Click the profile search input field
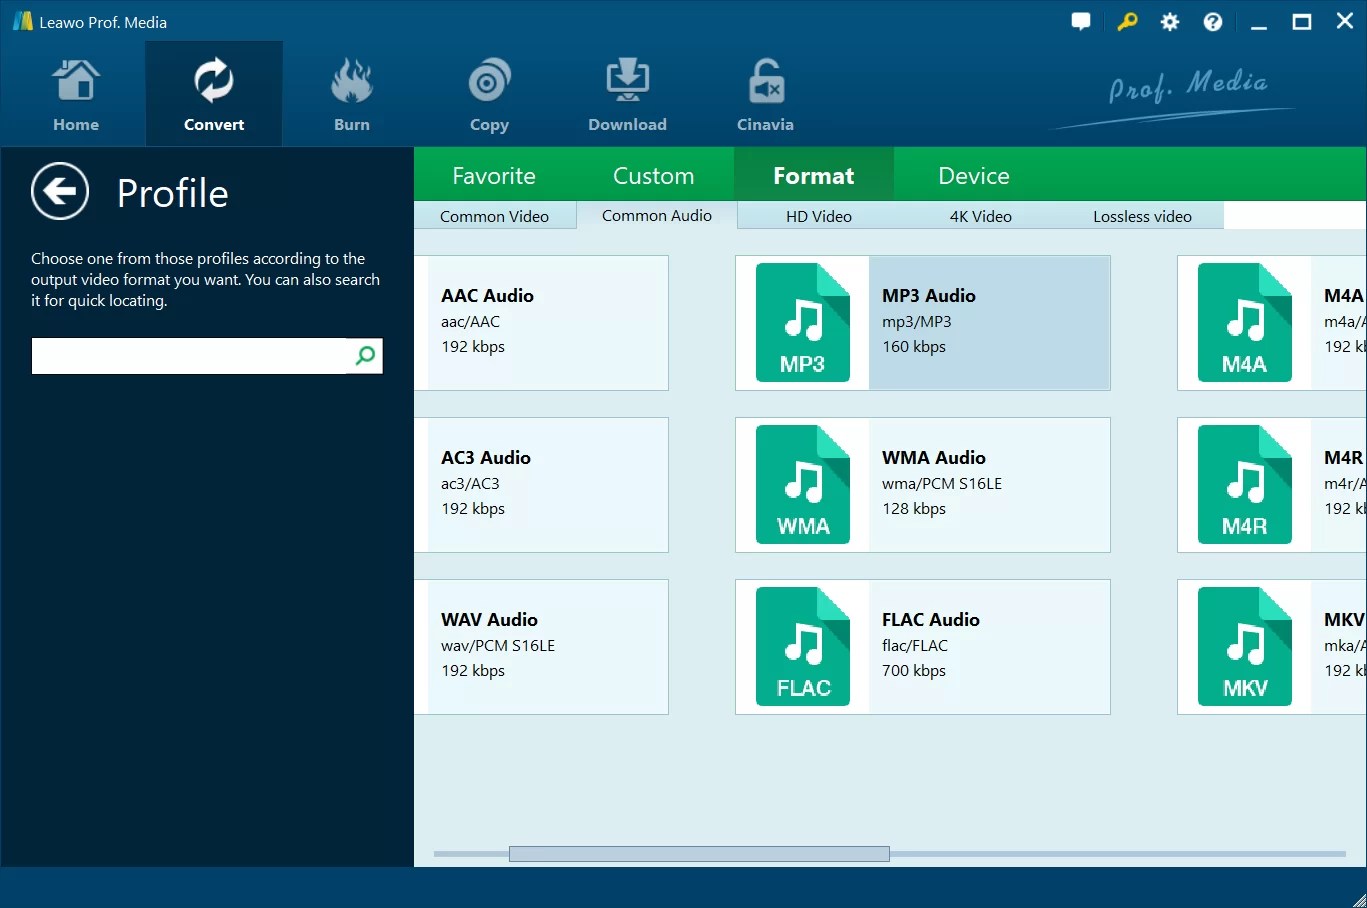1367x908 pixels. (190, 356)
